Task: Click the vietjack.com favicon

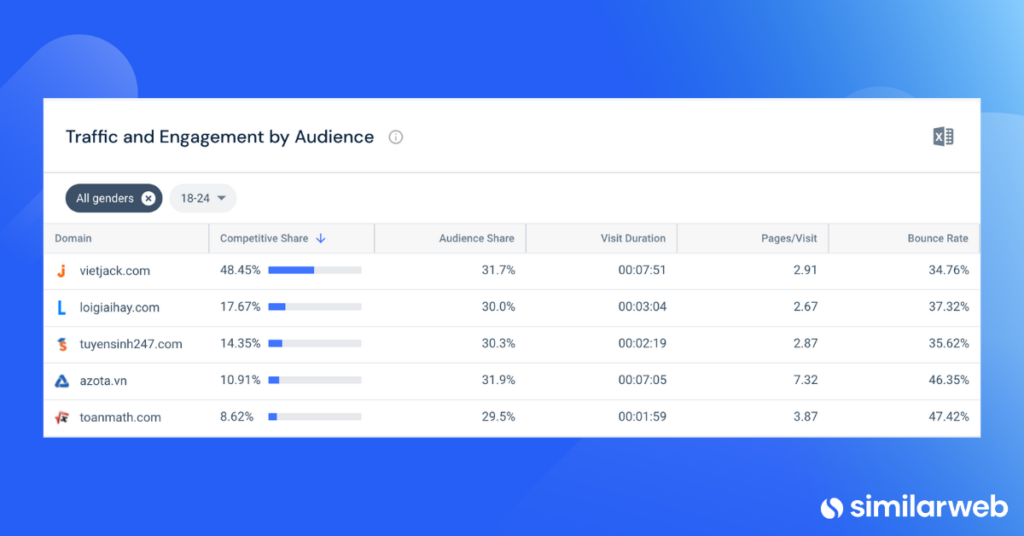Action: pos(61,270)
